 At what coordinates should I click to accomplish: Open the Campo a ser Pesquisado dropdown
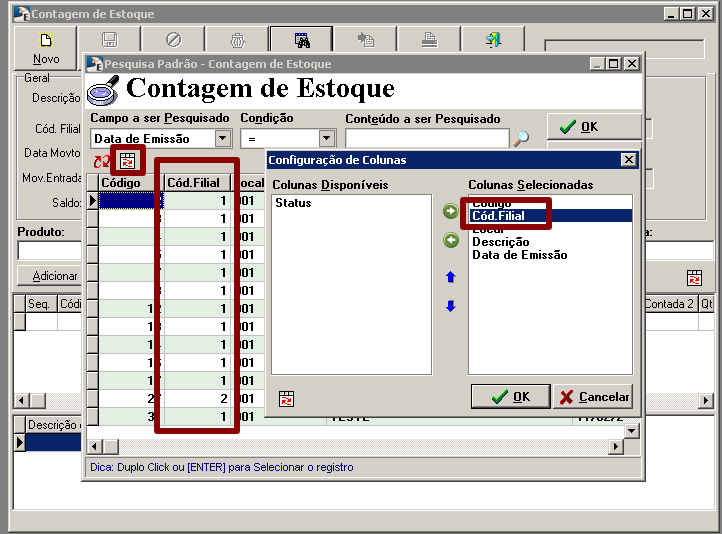click(223, 139)
